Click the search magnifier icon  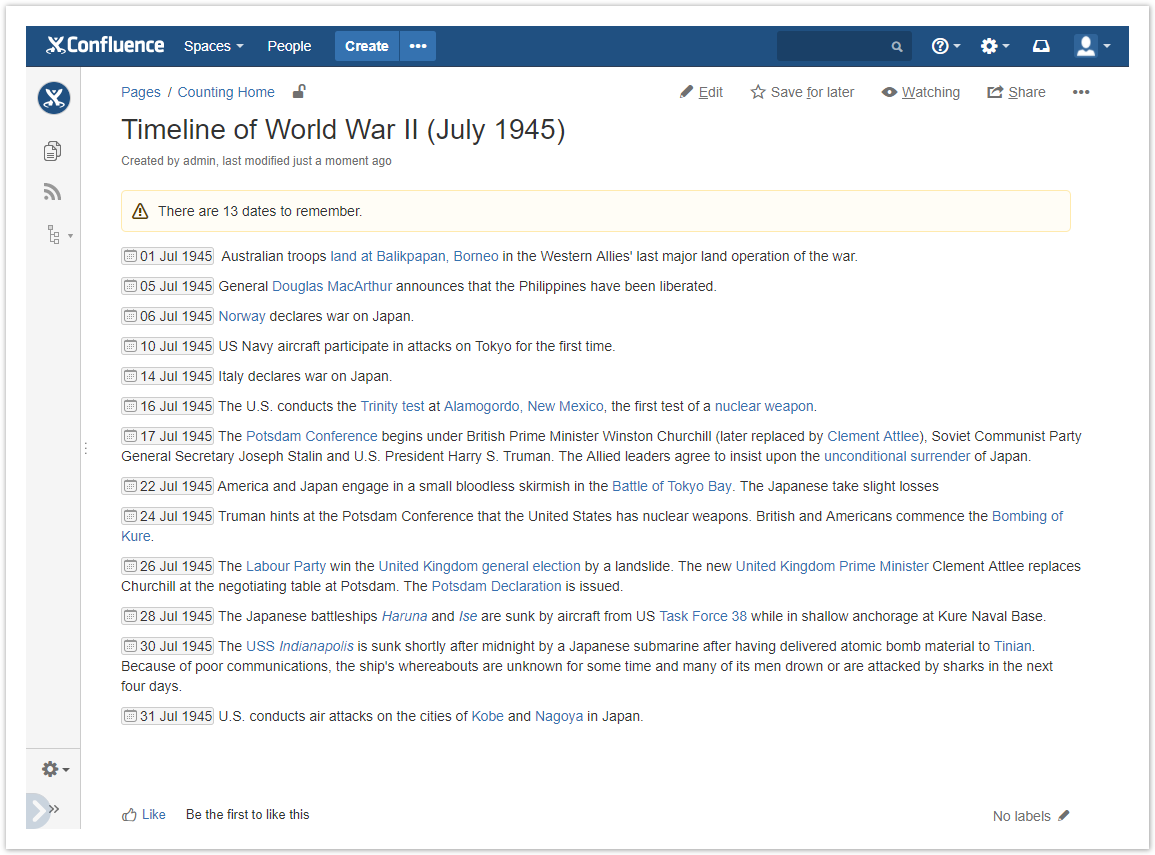(x=896, y=47)
